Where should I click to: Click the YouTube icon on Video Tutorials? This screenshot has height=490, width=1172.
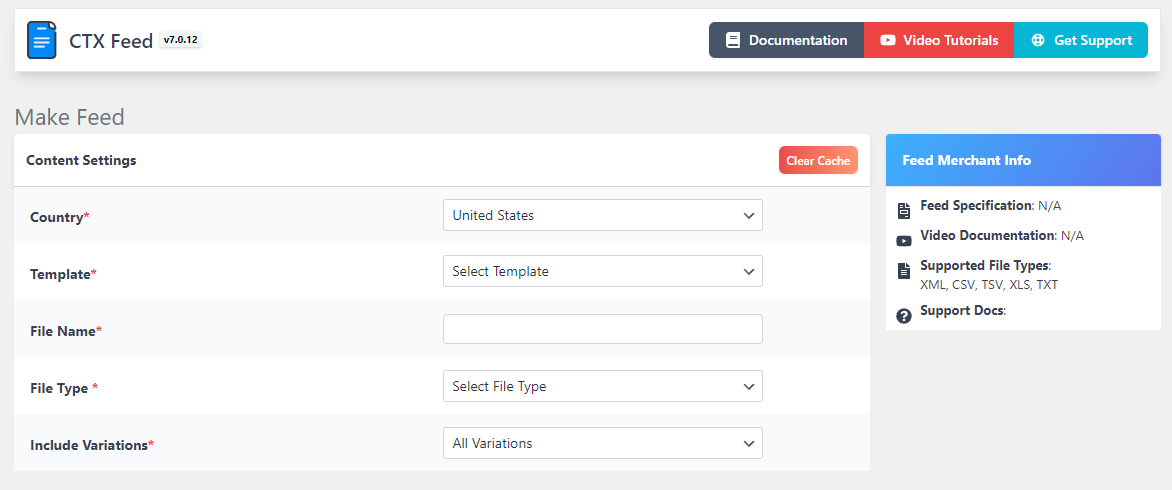pyautogui.click(x=888, y=41)
